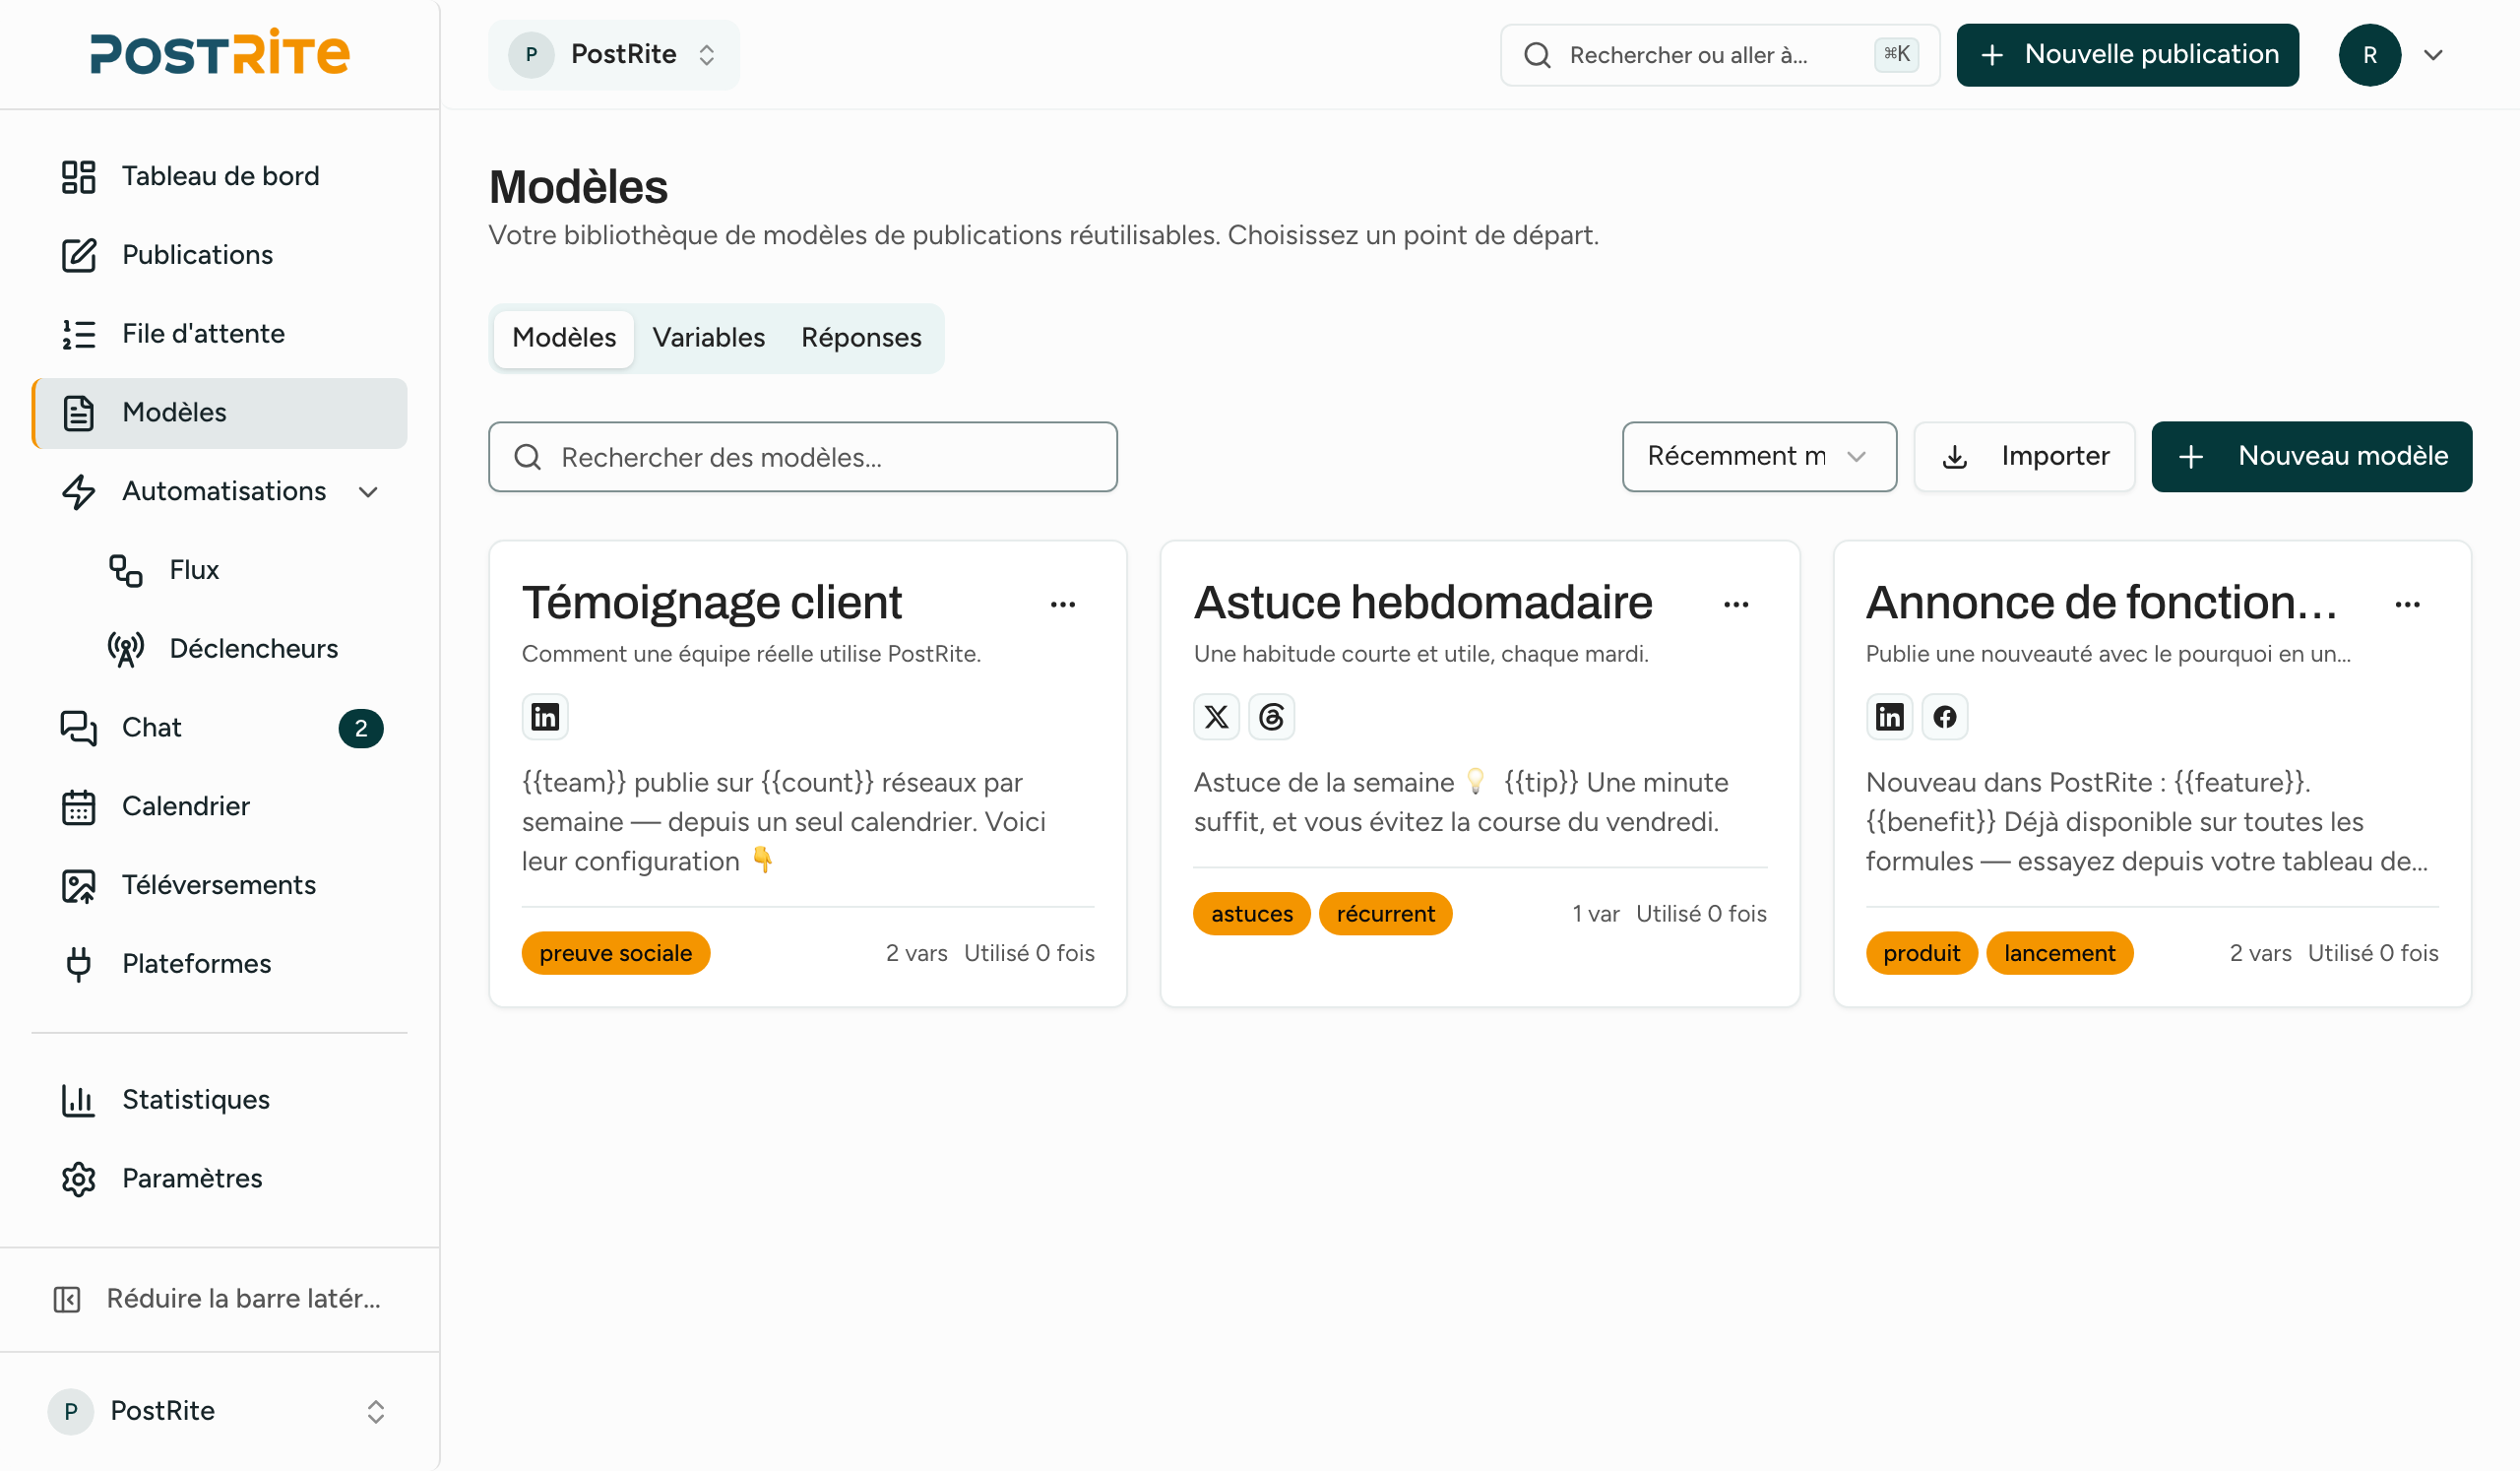Switch to the Variables tab
This screenshot has width=2520, height=1471.
[x=709, y=338]
